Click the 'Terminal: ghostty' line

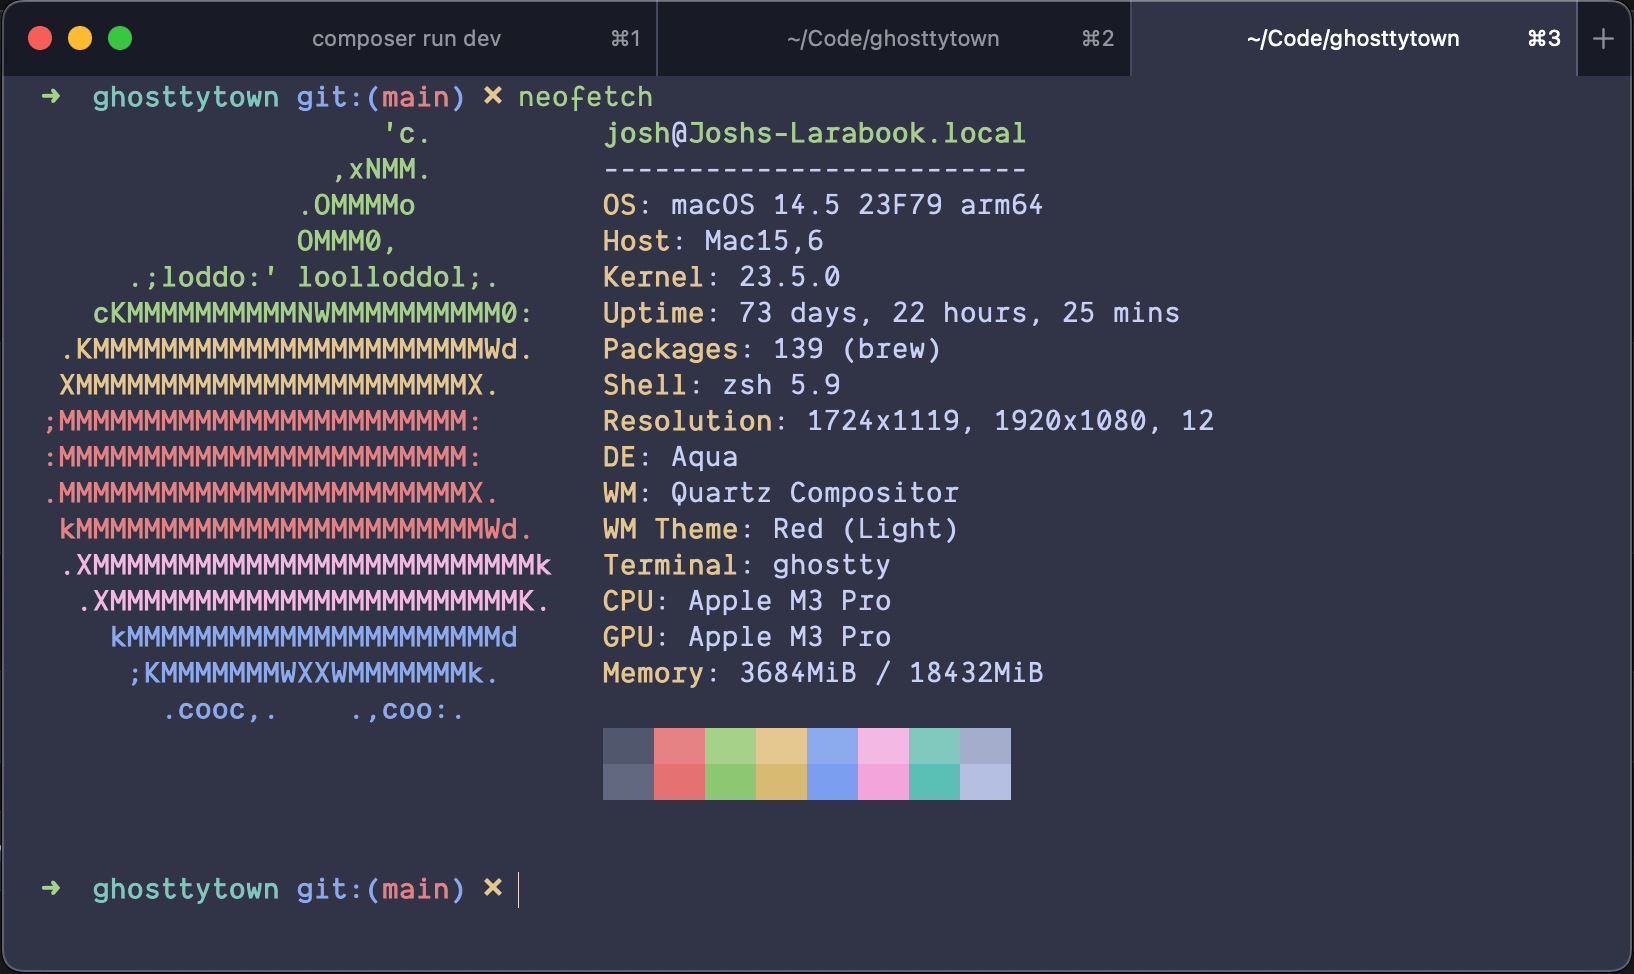pos(747,565)
